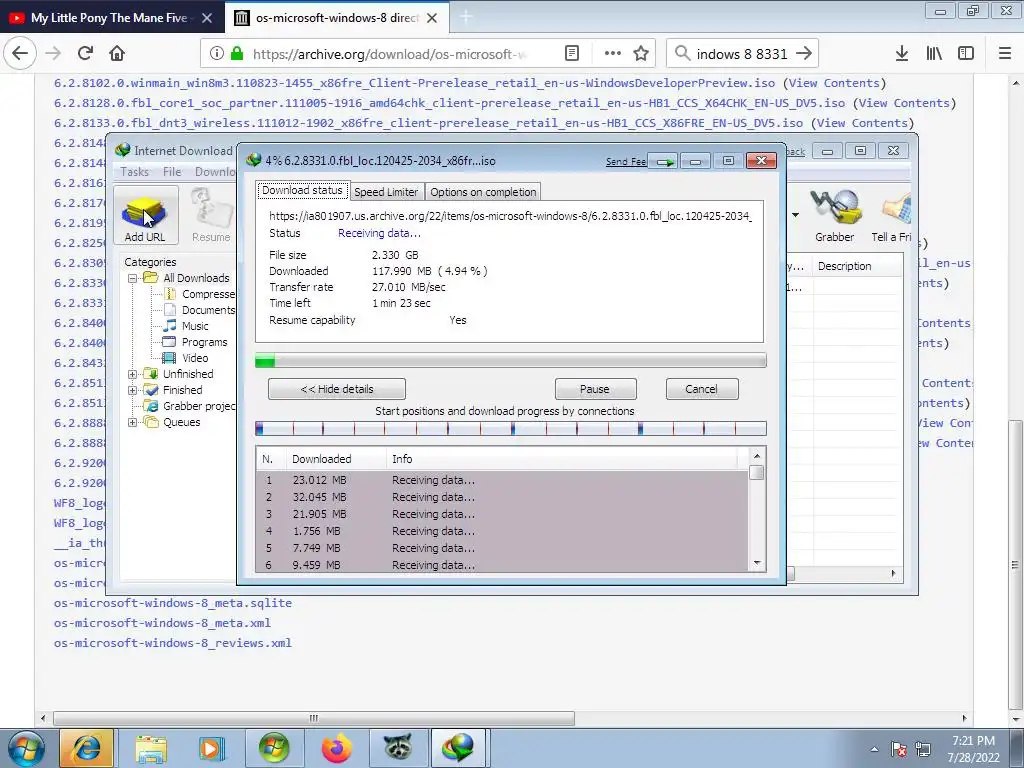The width and height of the screenshot is (1024, 768).
Task: Click the Firefox page horizontal scrollbar thumb
Action: [313, 718]
